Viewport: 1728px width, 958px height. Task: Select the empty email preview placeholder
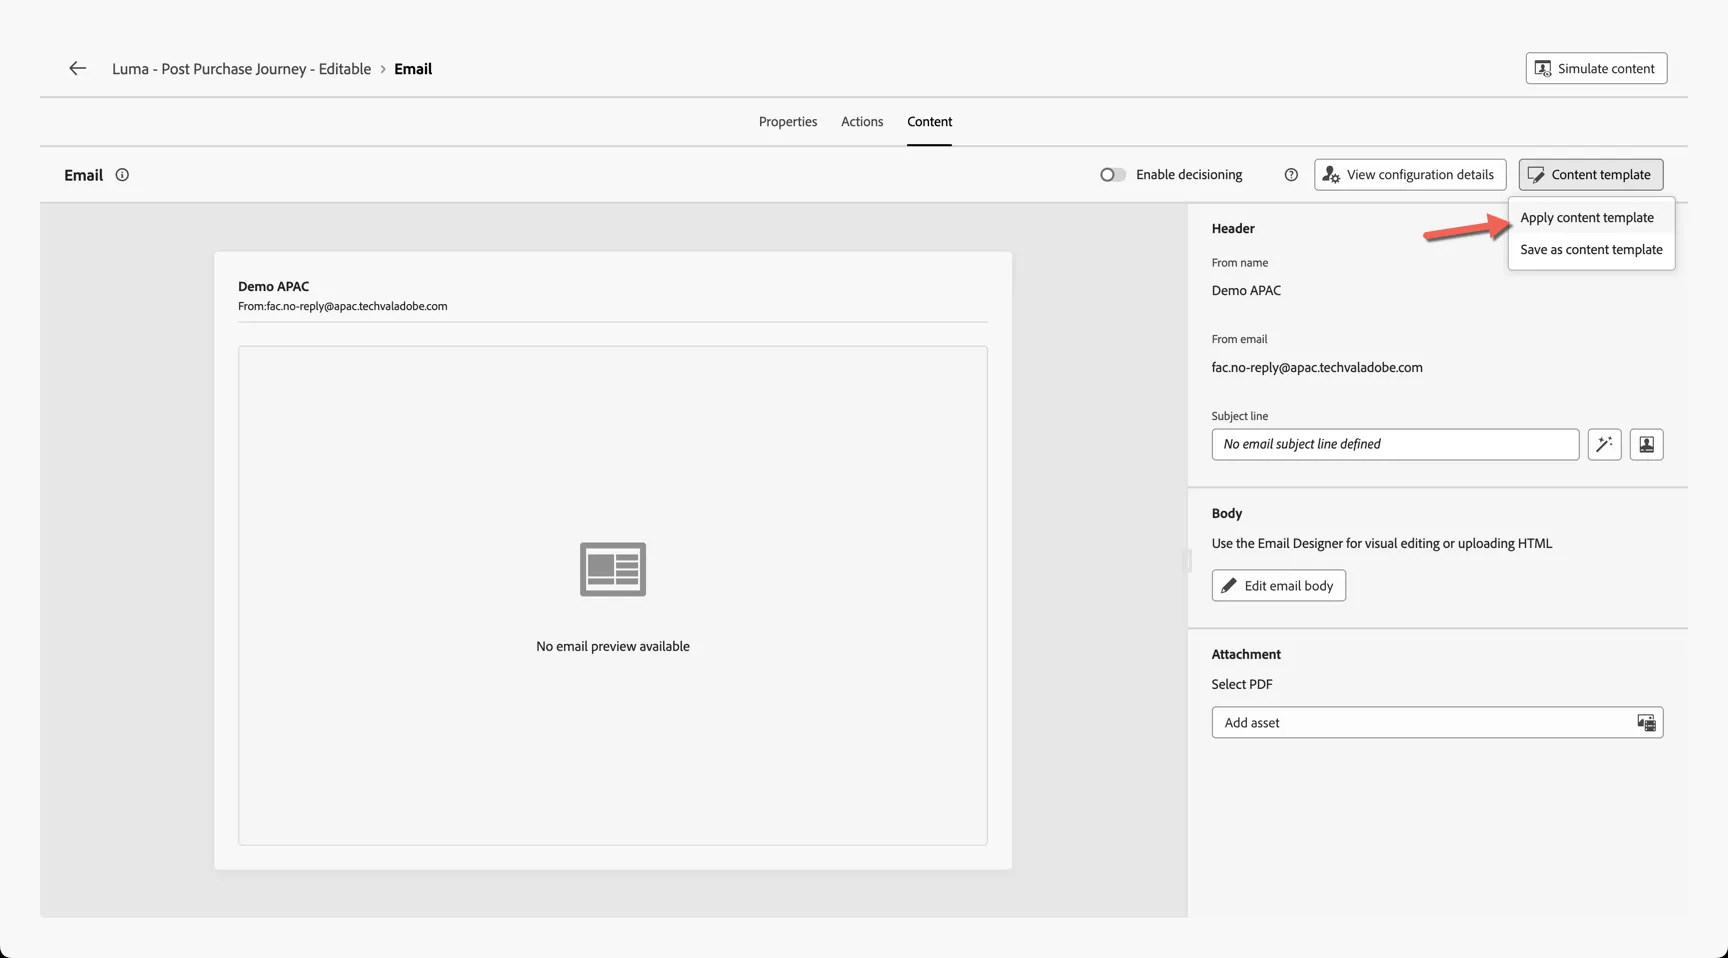pos(613,595)
